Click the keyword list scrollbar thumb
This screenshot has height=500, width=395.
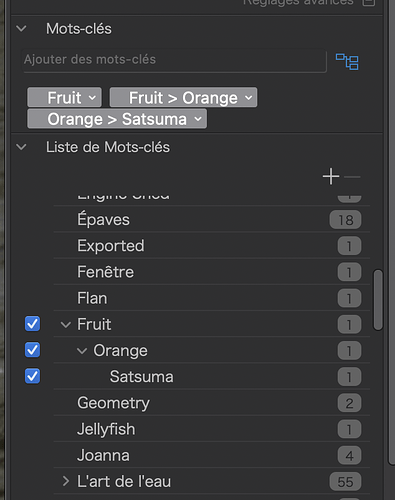pos(378,300)
